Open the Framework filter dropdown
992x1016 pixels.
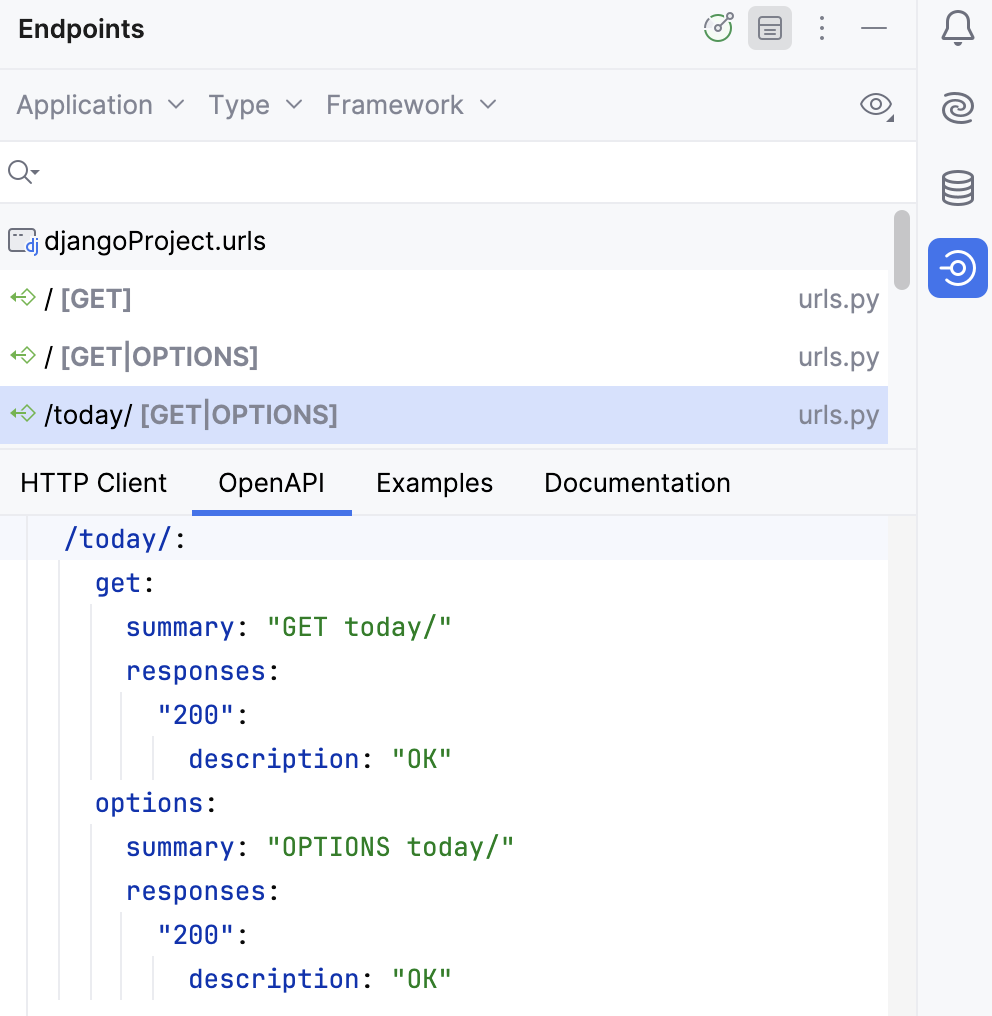click(x=410, y=105)
